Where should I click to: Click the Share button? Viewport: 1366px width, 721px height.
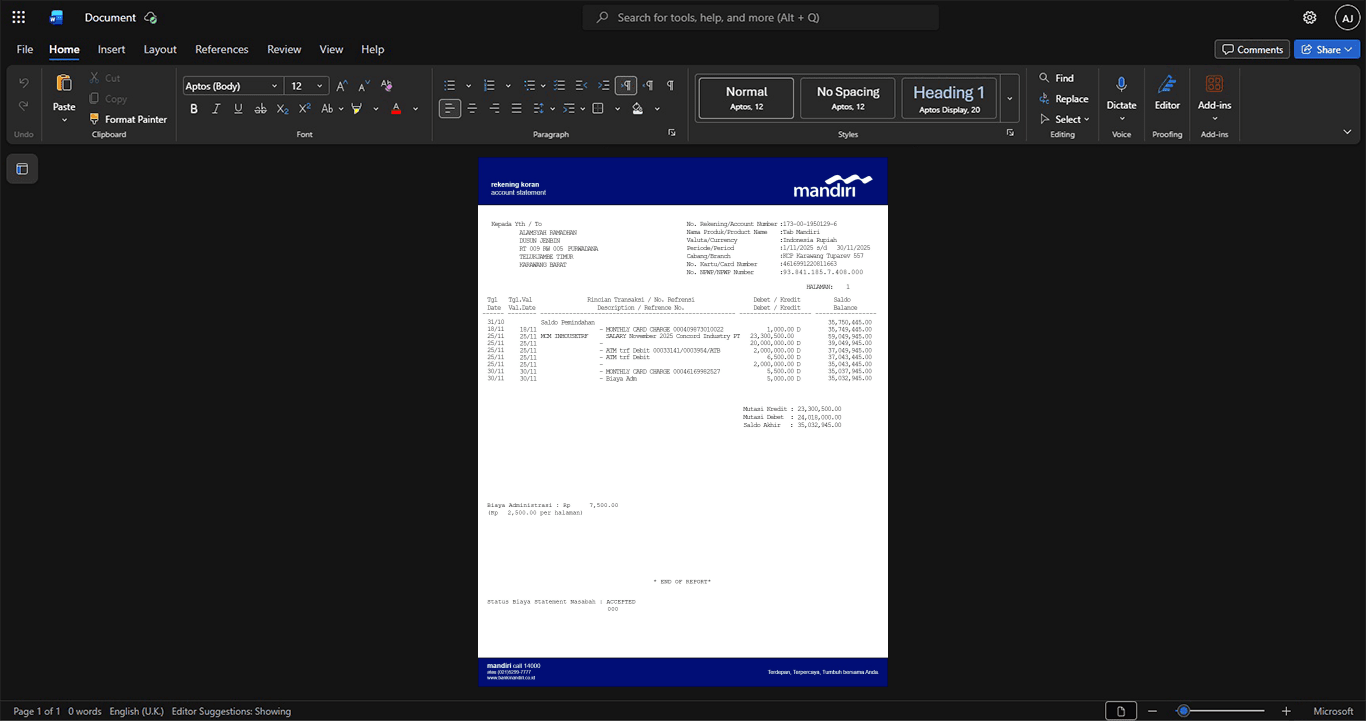pyautogui.click(x=1327, y=49)
